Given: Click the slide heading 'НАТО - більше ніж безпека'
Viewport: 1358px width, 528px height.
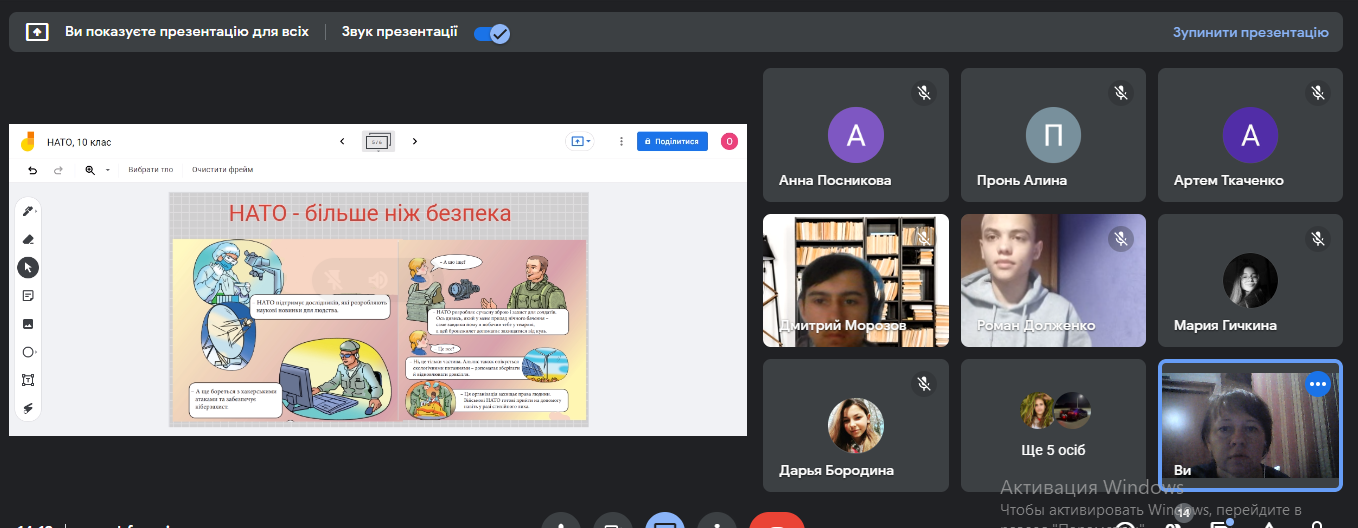Looking at the screenshot, I should (x=370, y=213).
